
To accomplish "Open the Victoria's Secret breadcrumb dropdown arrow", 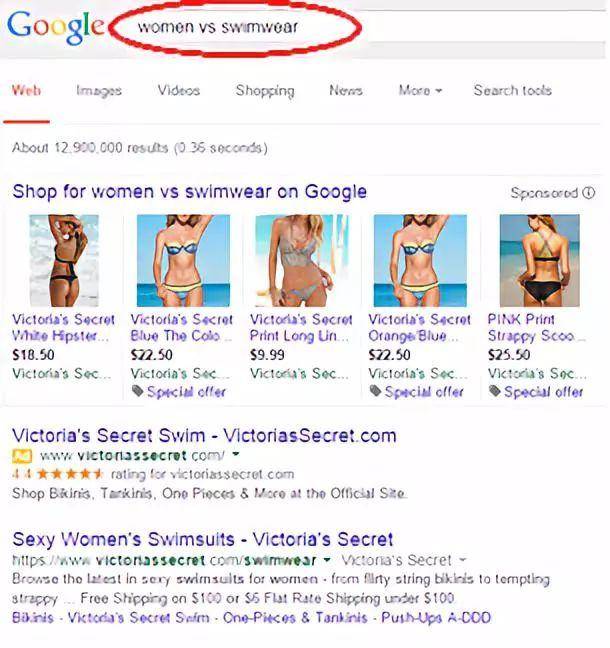I will tap(463, 560).
